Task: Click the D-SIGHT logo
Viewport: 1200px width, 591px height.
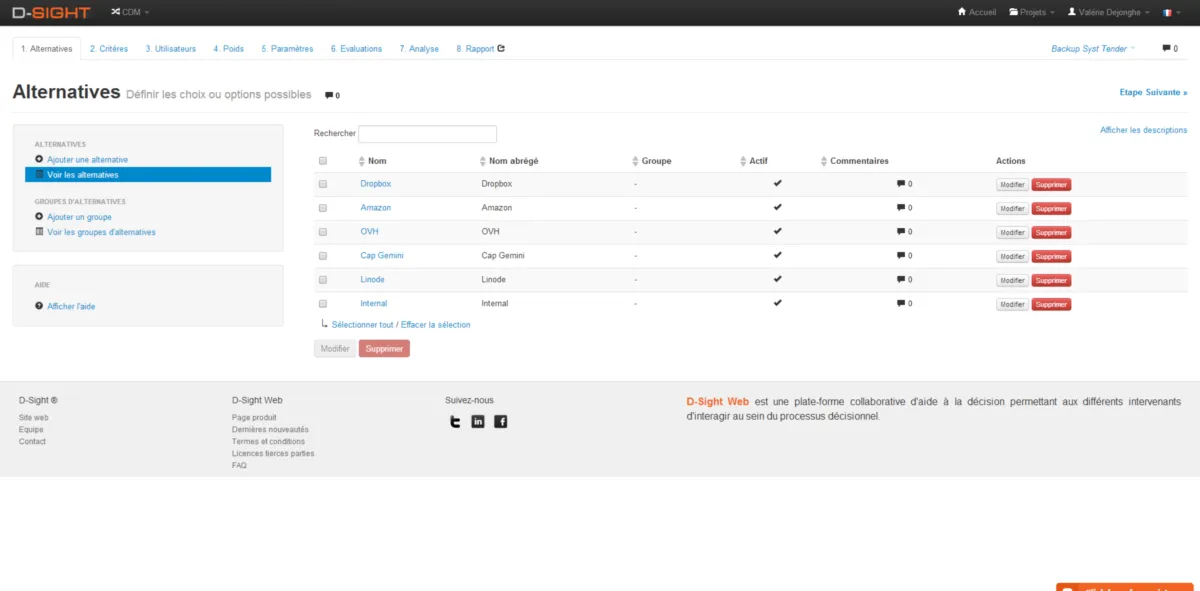Action: click(51, 12)
